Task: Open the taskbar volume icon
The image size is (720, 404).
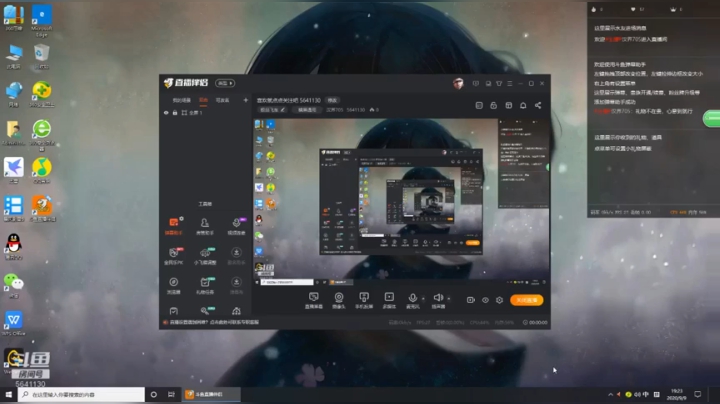Action: coord(637,394)
